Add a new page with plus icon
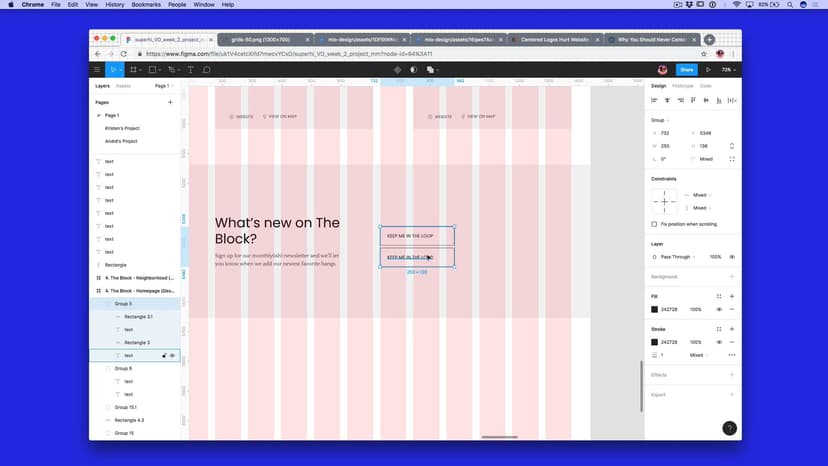828x466 pixels. (170, 102)
